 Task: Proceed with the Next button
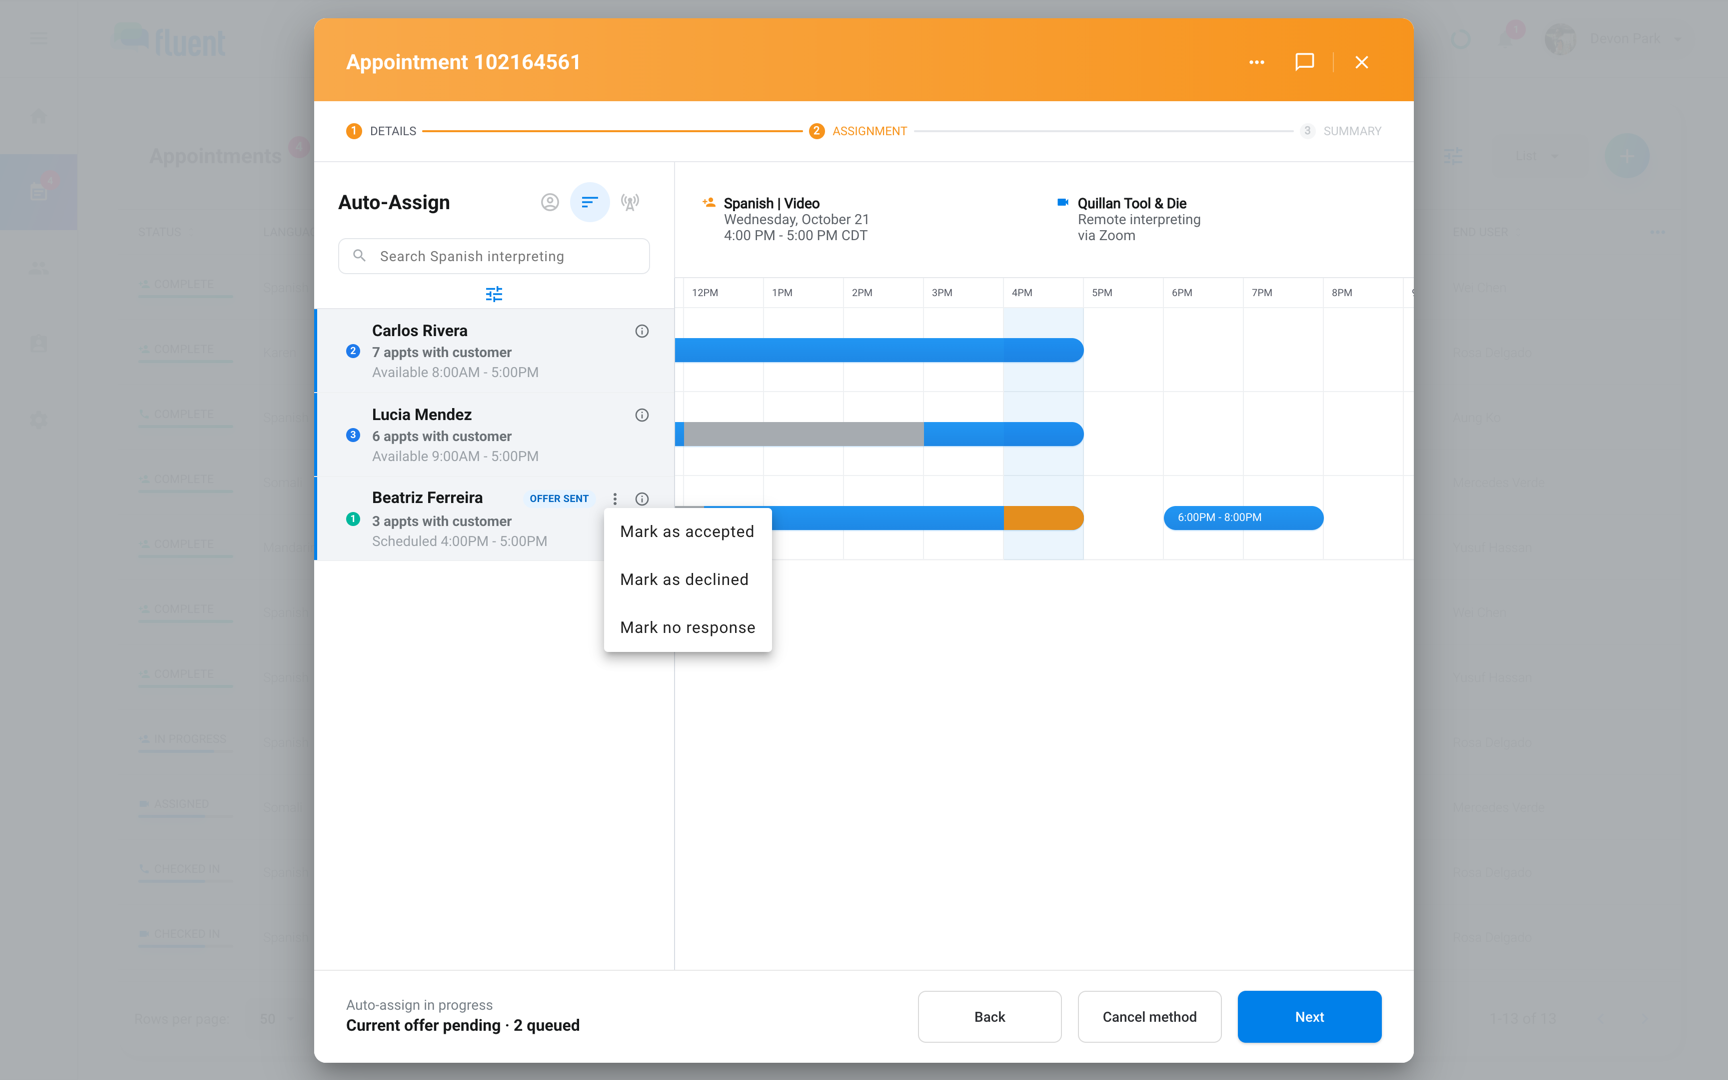[1309, 1017]
